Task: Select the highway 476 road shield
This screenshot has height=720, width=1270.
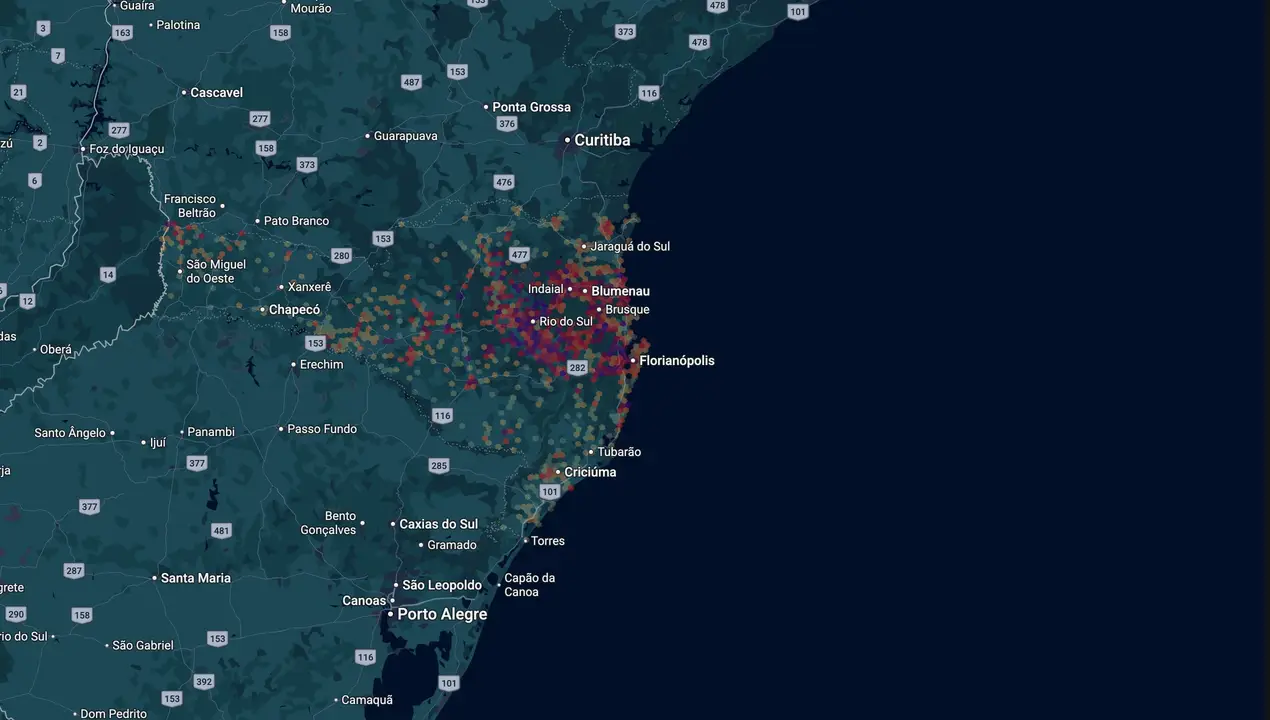Action: pos(503,182)
